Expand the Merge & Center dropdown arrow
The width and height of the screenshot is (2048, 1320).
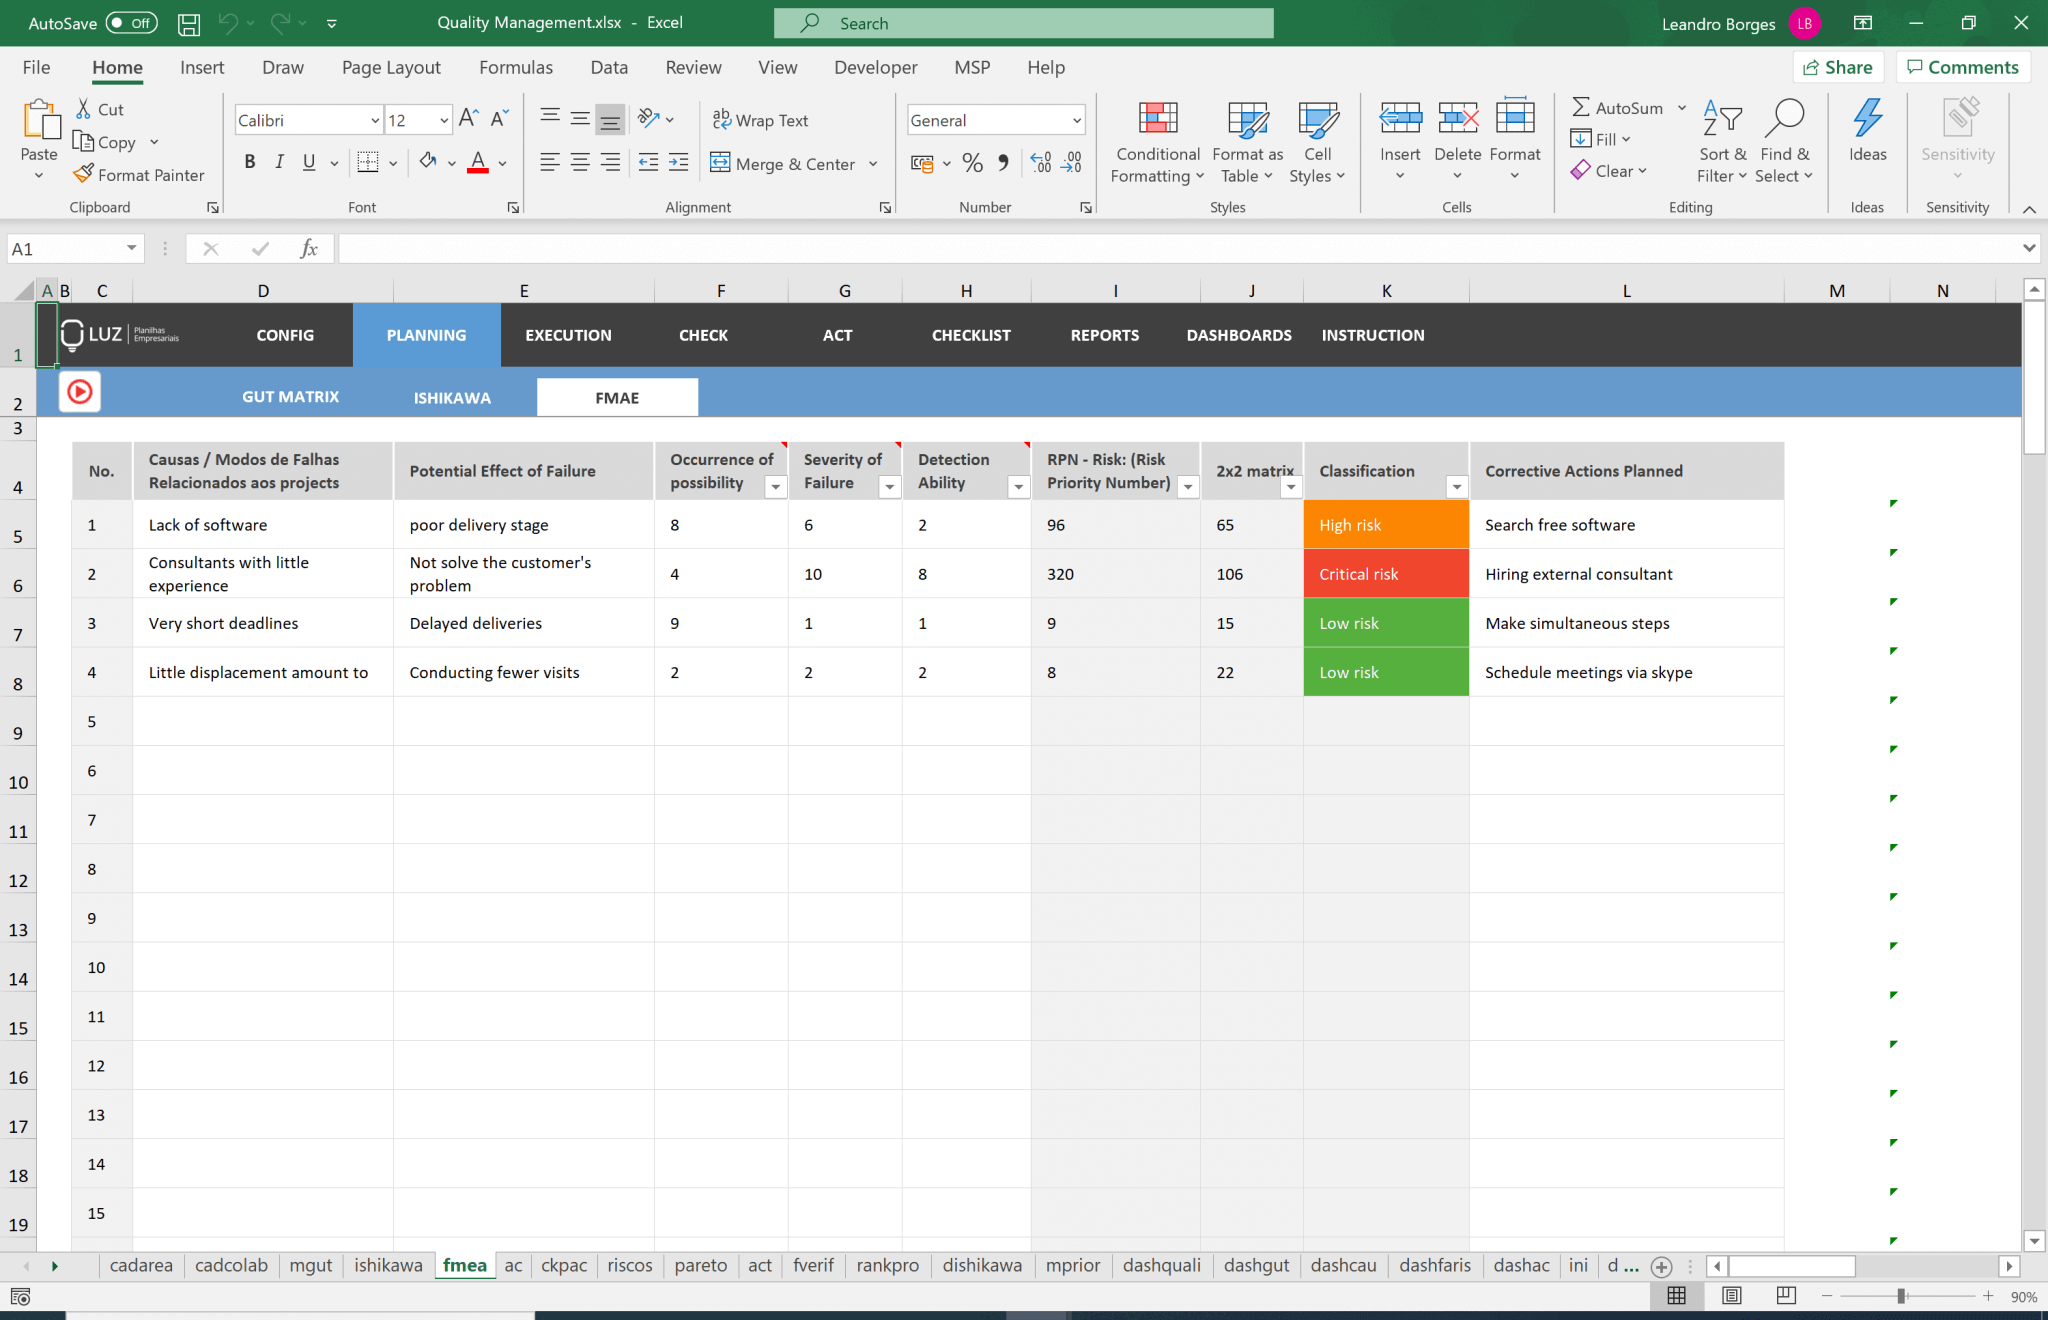tap(873, 163)
